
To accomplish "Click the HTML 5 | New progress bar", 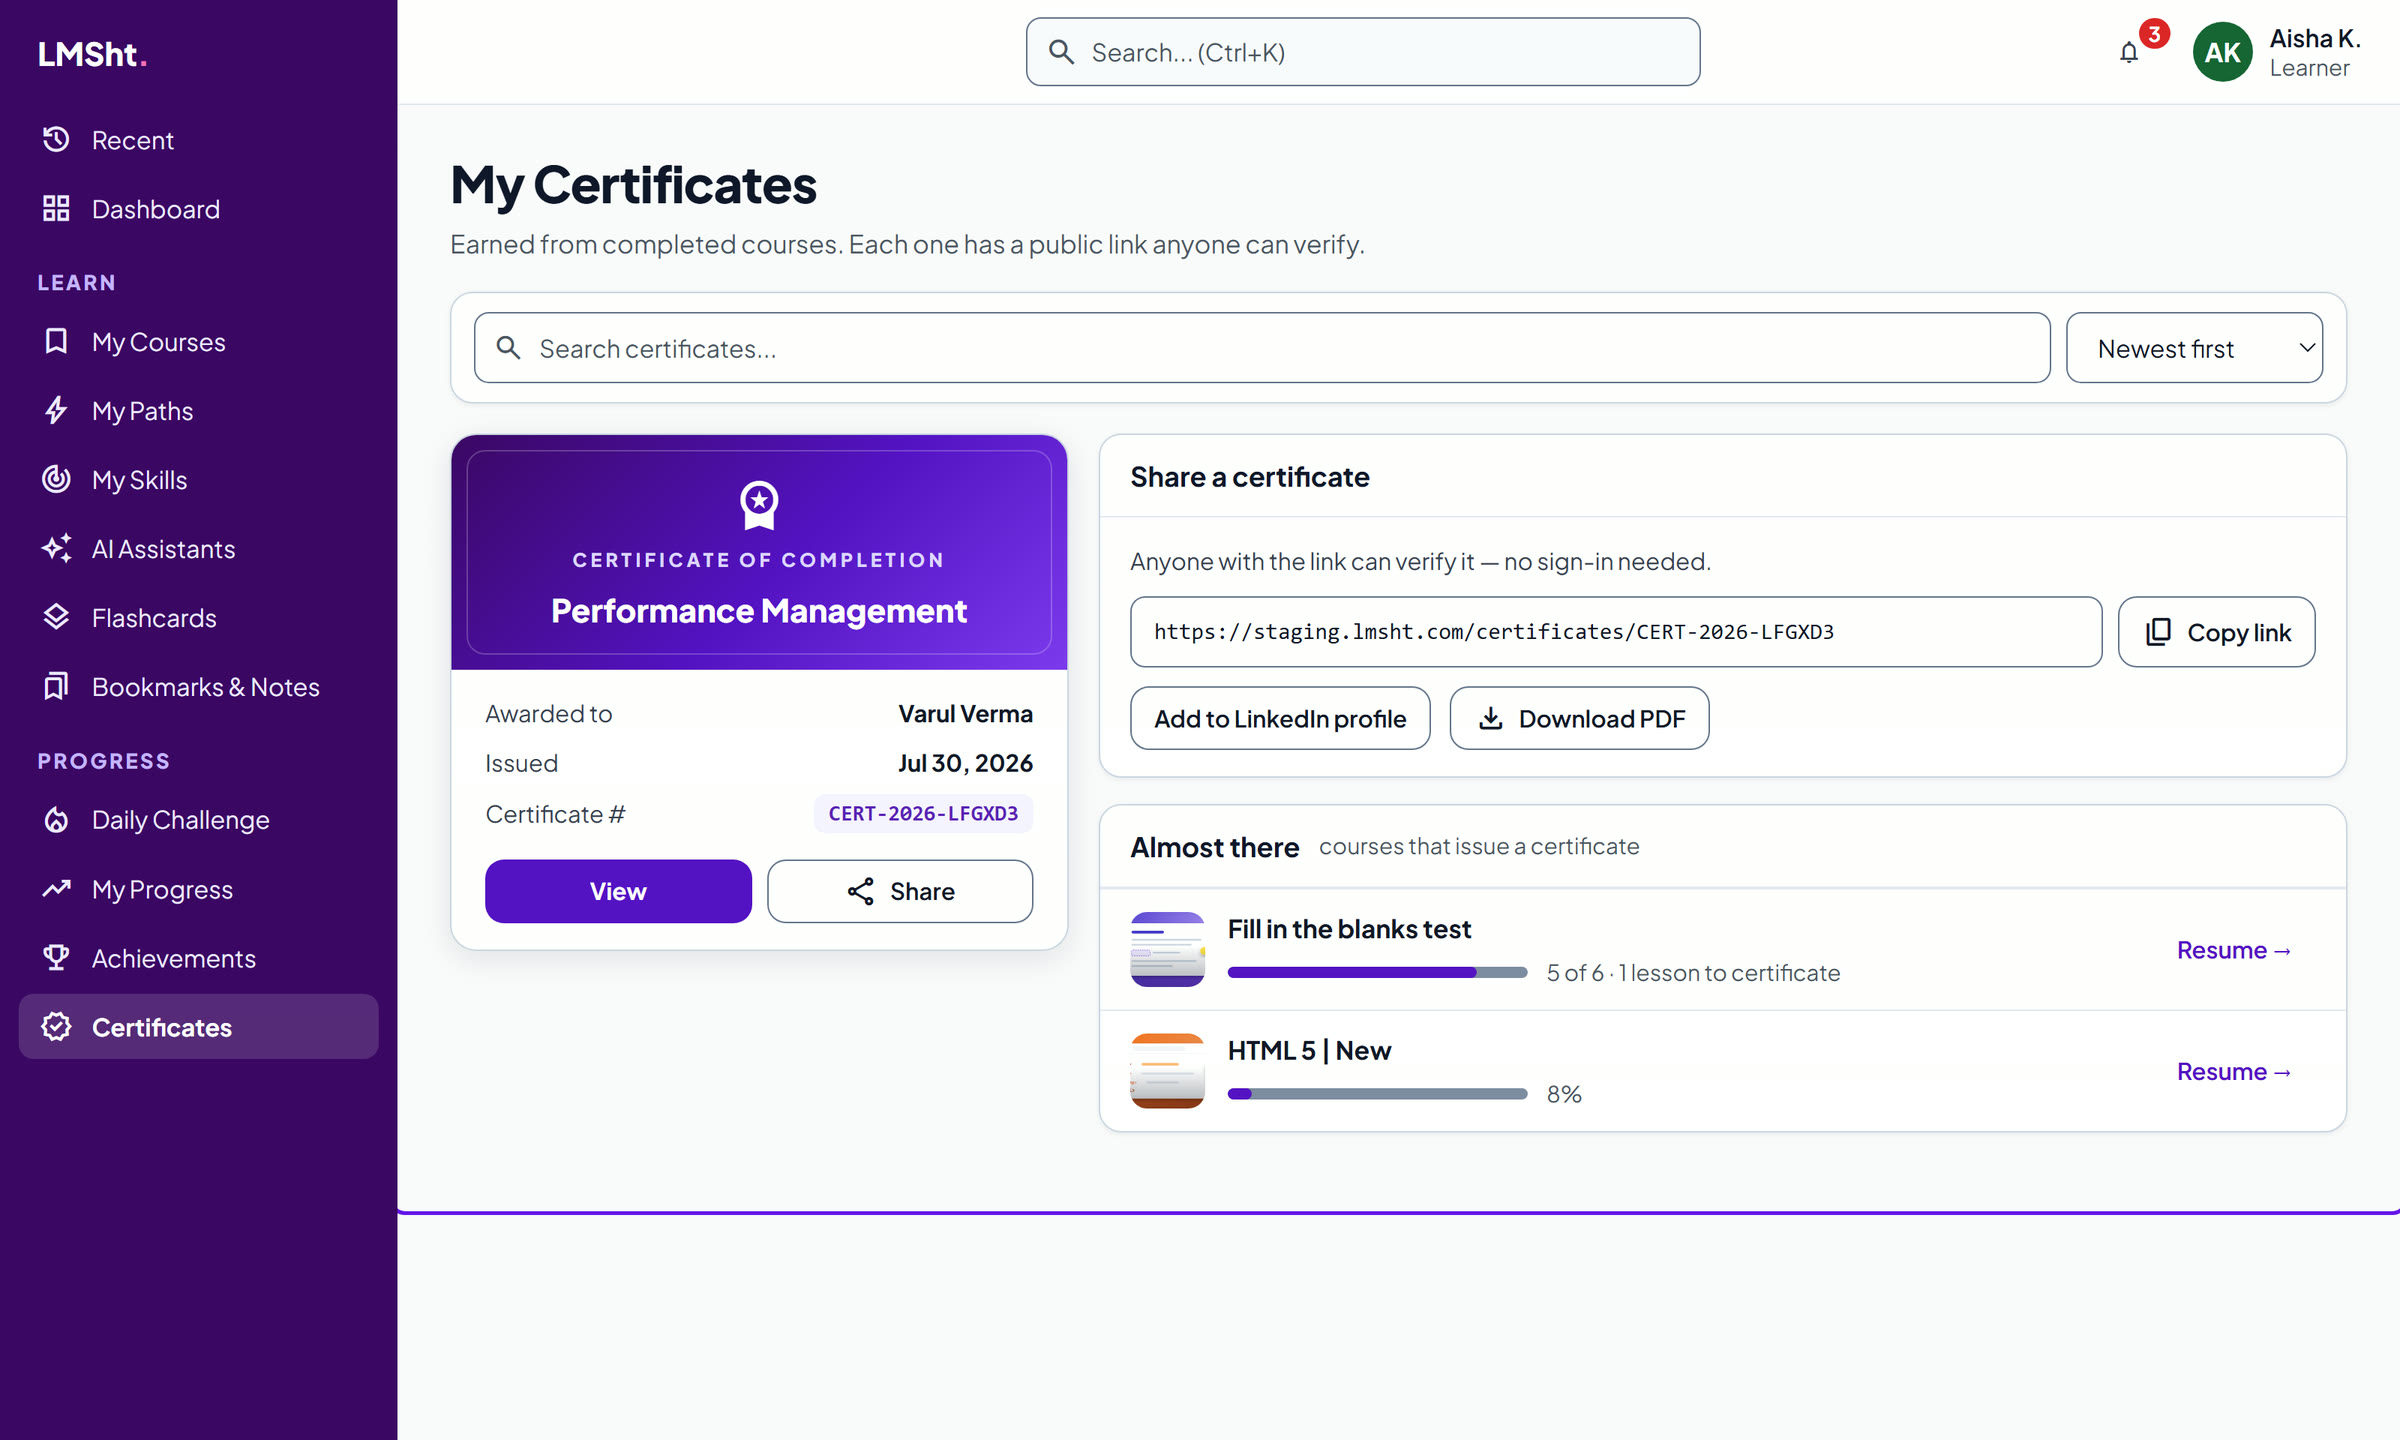I will [1377, 1093].
